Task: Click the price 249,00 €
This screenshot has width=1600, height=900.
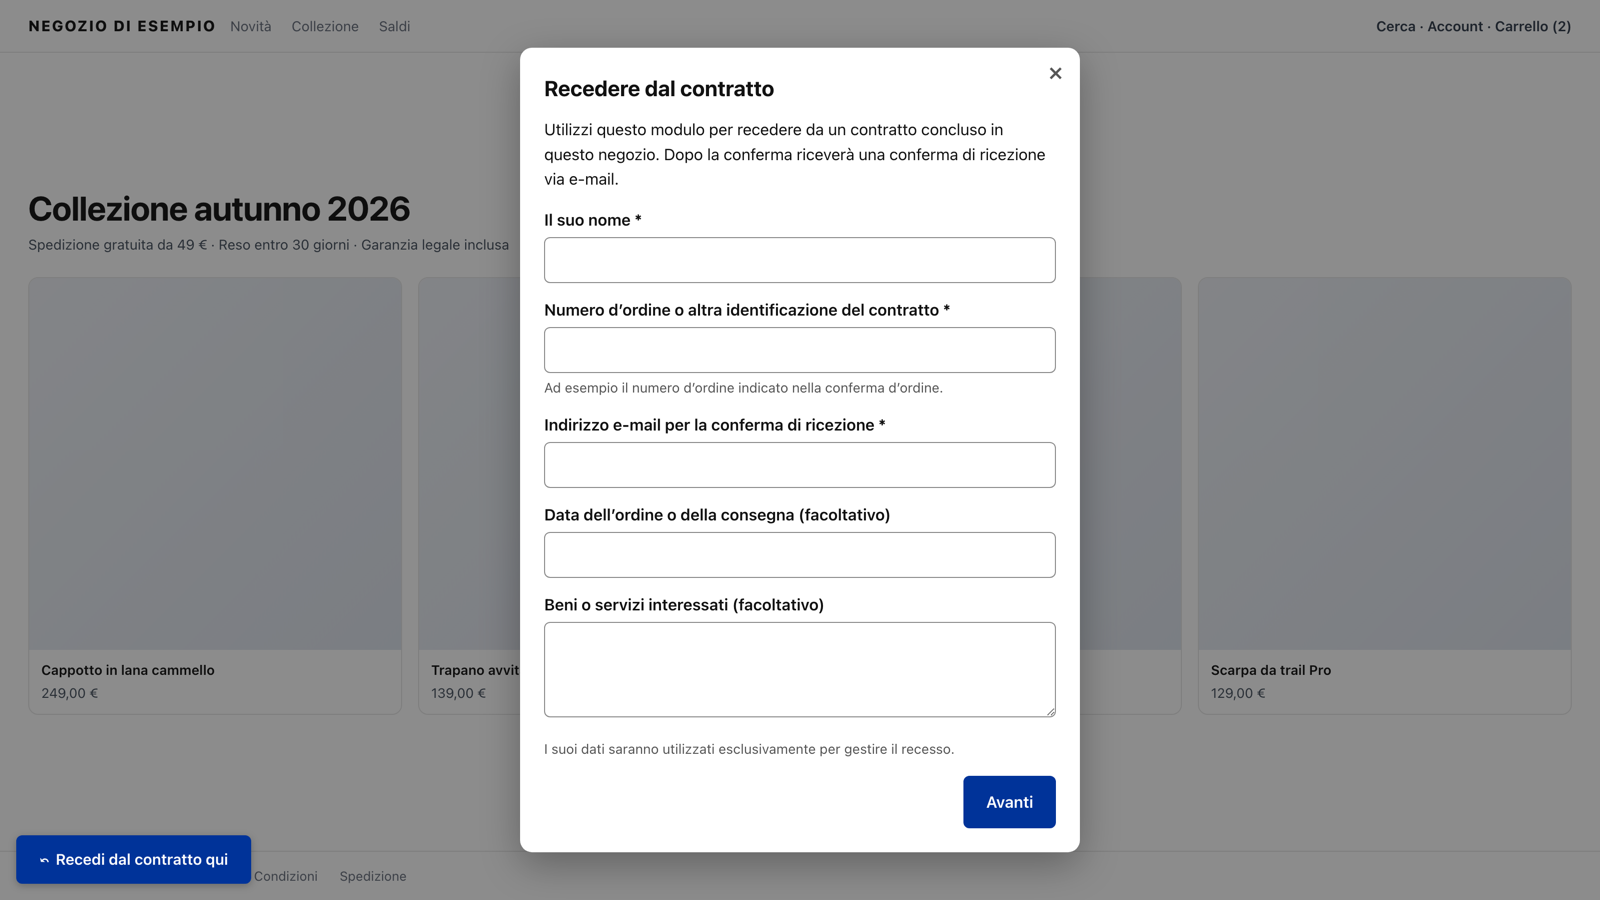Action: tap(70, 693)
